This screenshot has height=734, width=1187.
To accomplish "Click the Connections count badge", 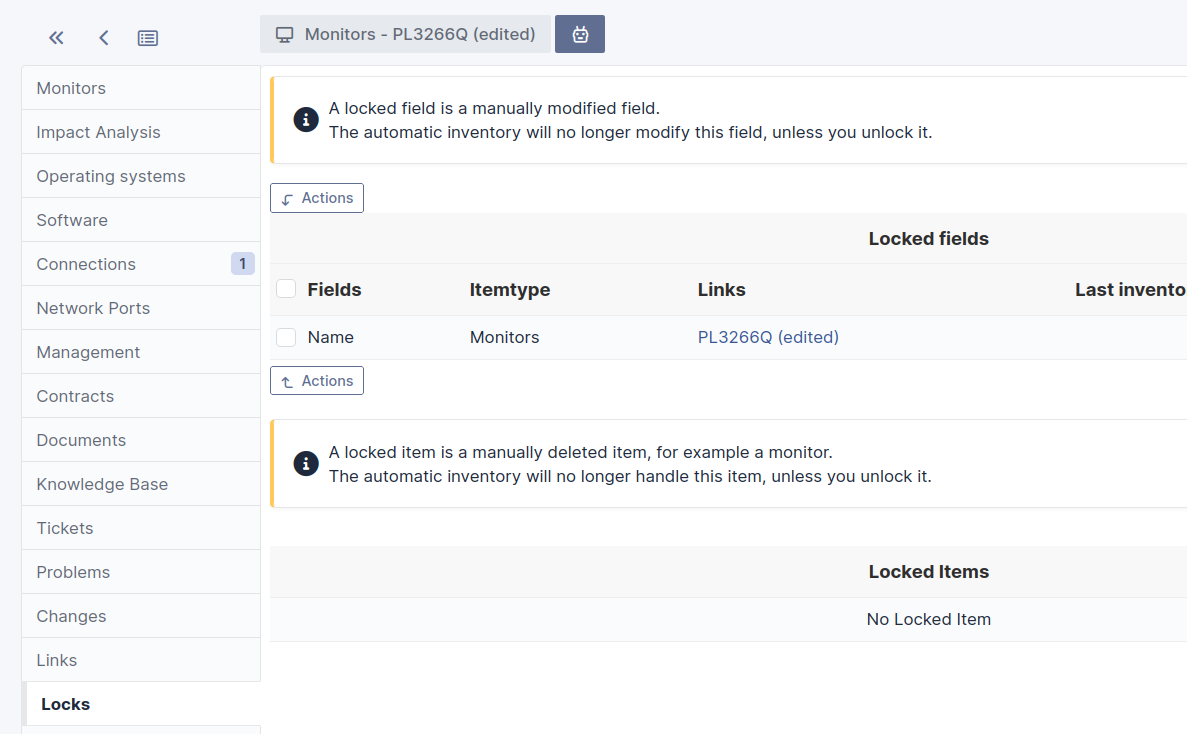I will (242, 264).
